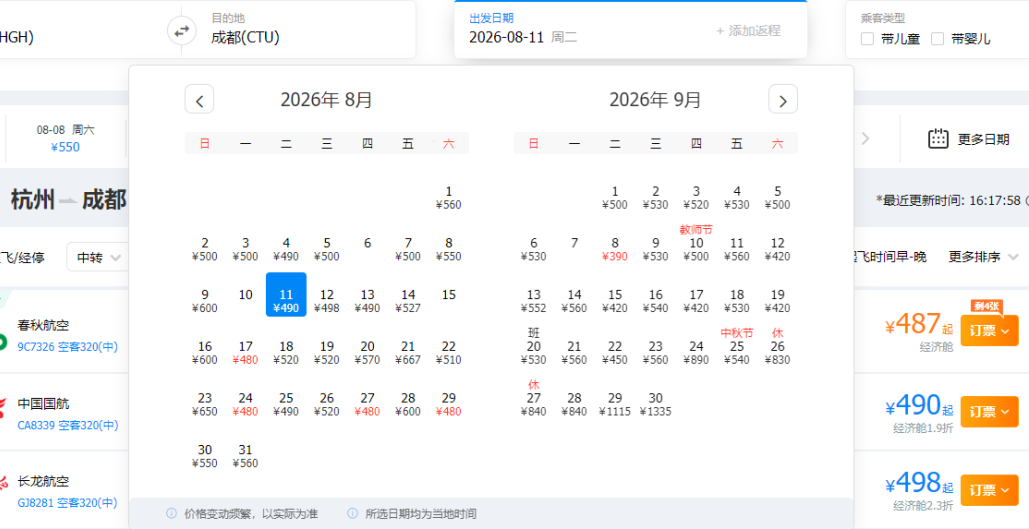Image resolution: width=1029 pixels, height=529 pixels.
Task: Pick August 23 priced ¥650
Action: (205, 404)
